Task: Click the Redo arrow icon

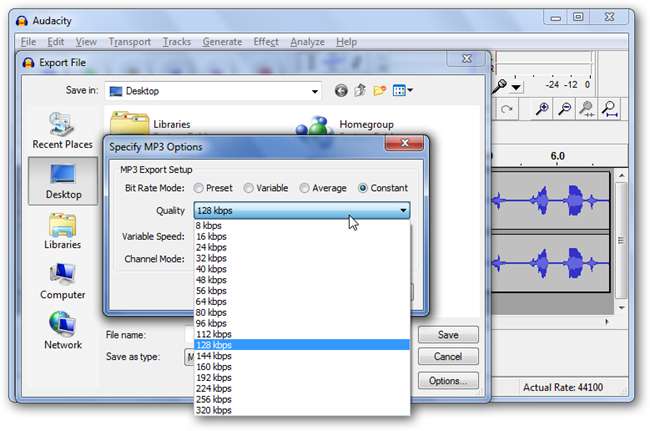Action: 507,109
